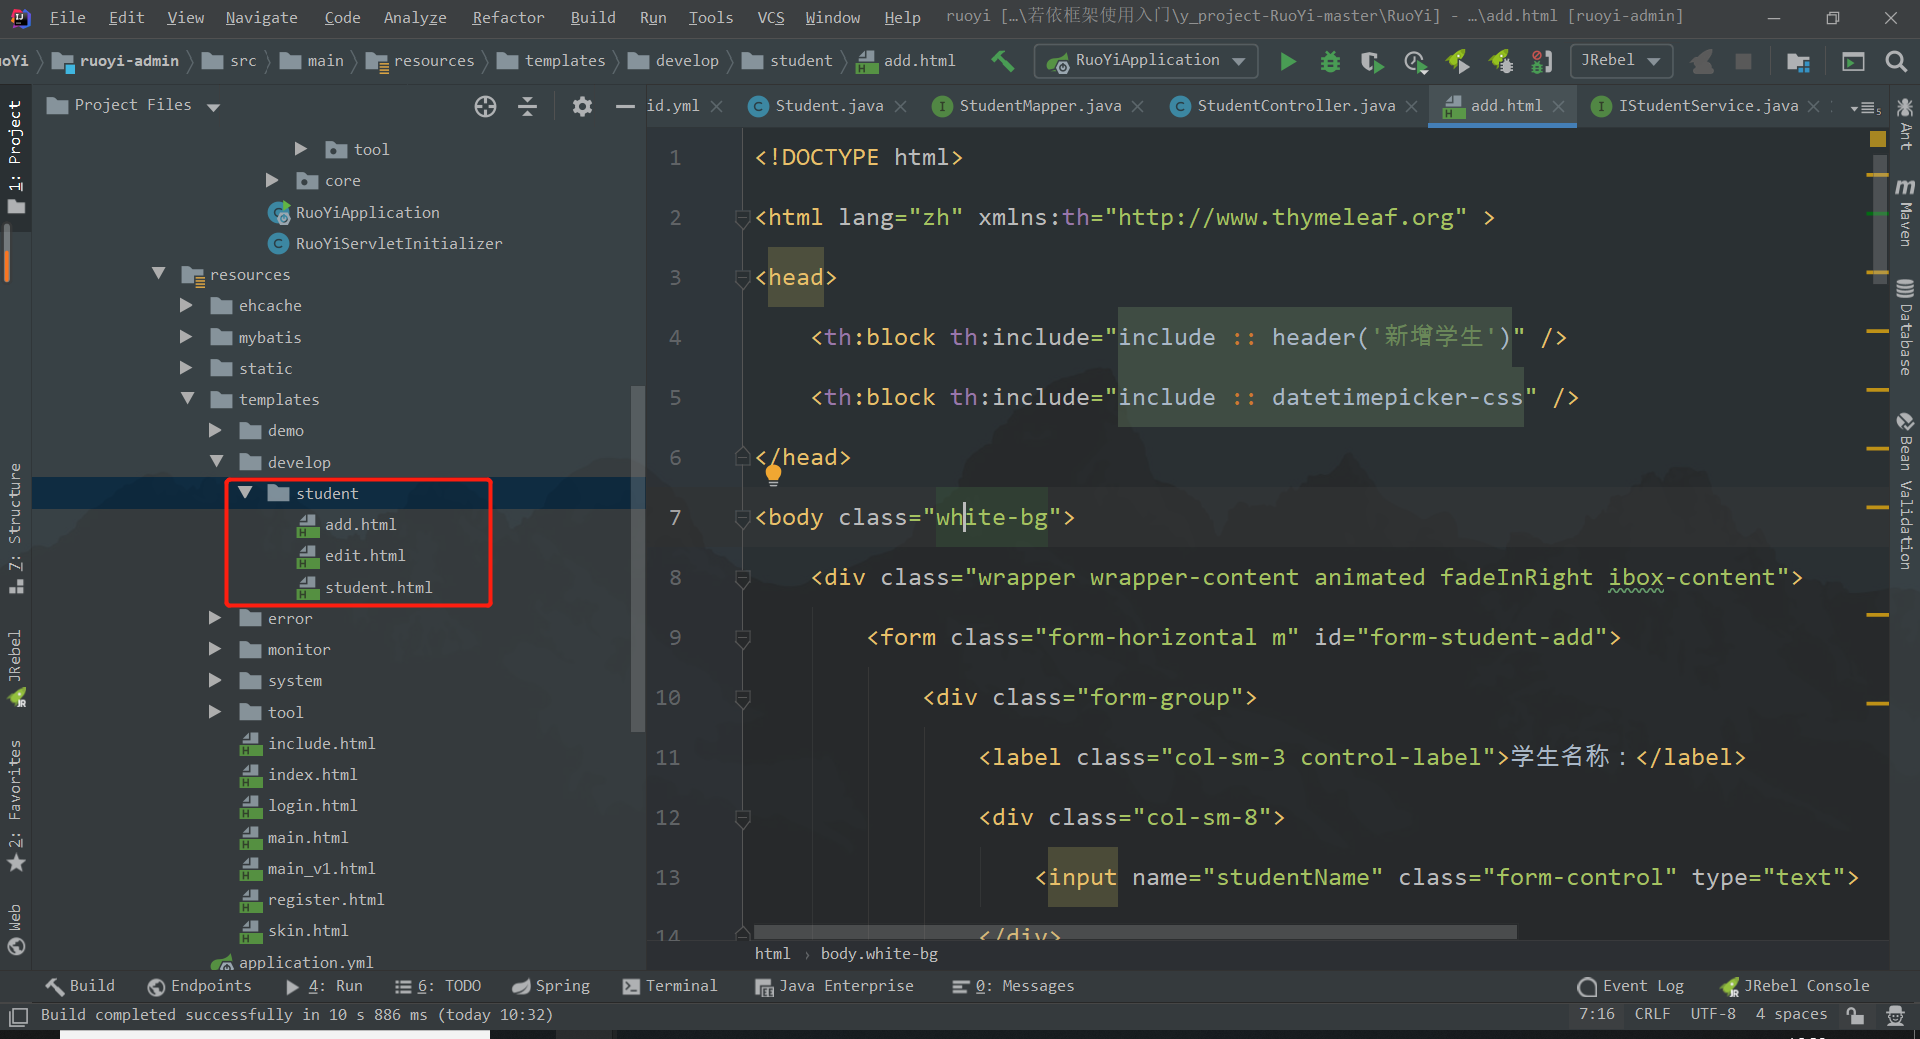1920x1039 pixels.
Task: Click templates breadcrumb in navigation bar
Action: 551,61
